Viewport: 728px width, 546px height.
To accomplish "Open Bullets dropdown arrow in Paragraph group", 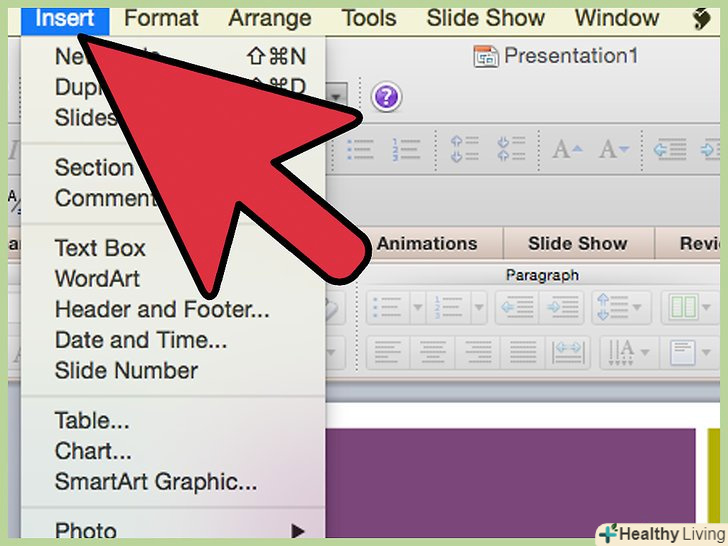I will point(417,307).
